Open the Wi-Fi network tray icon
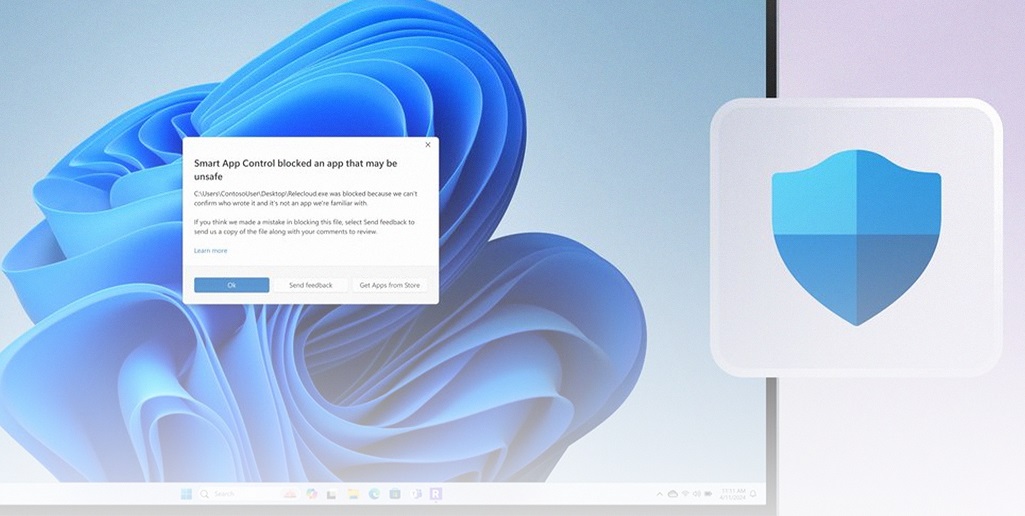The height and width of the screenshot is (516, 1025). [685, 493]
